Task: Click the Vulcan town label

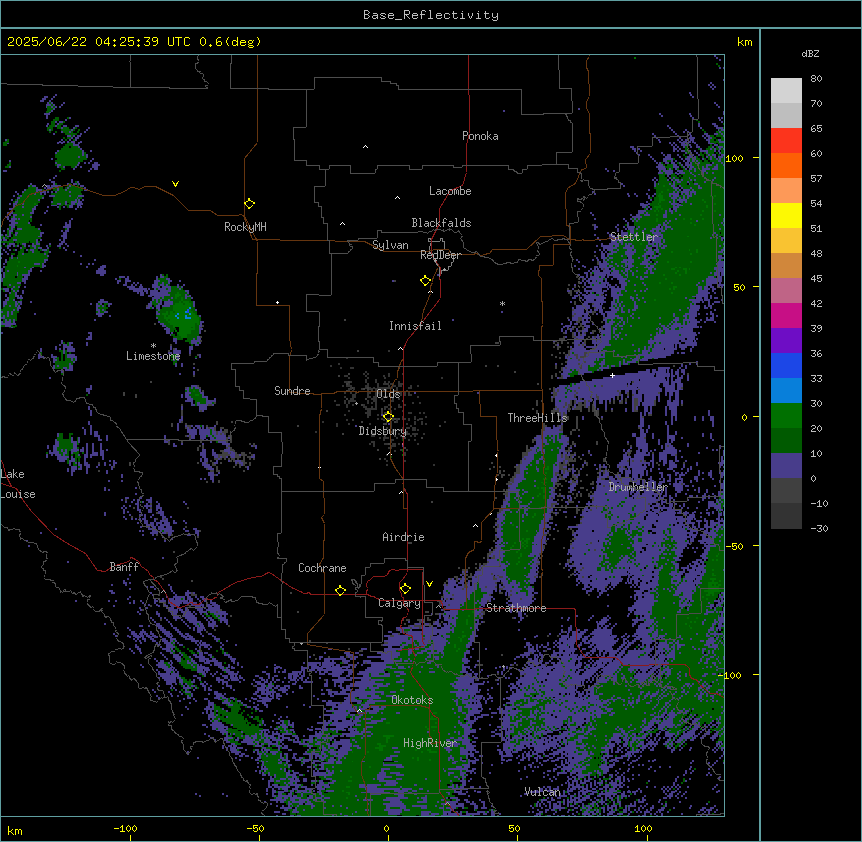Action: 542,792
